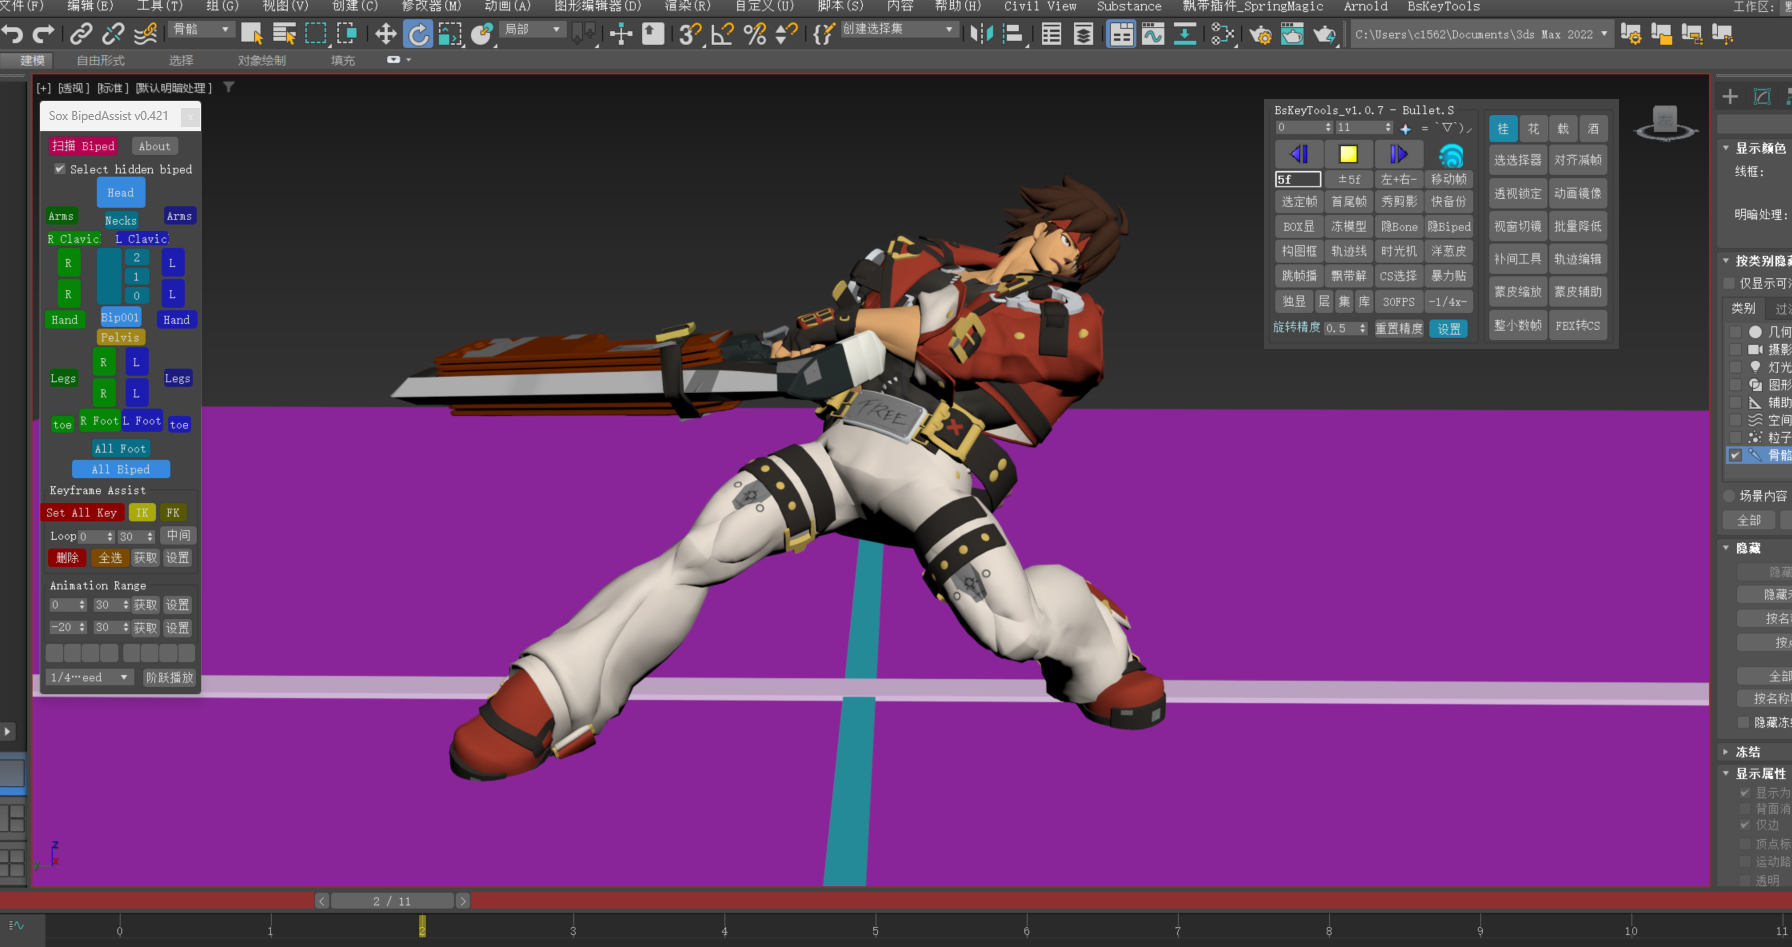Open the 创建选择集 named selection dropdown

[898, 30]
